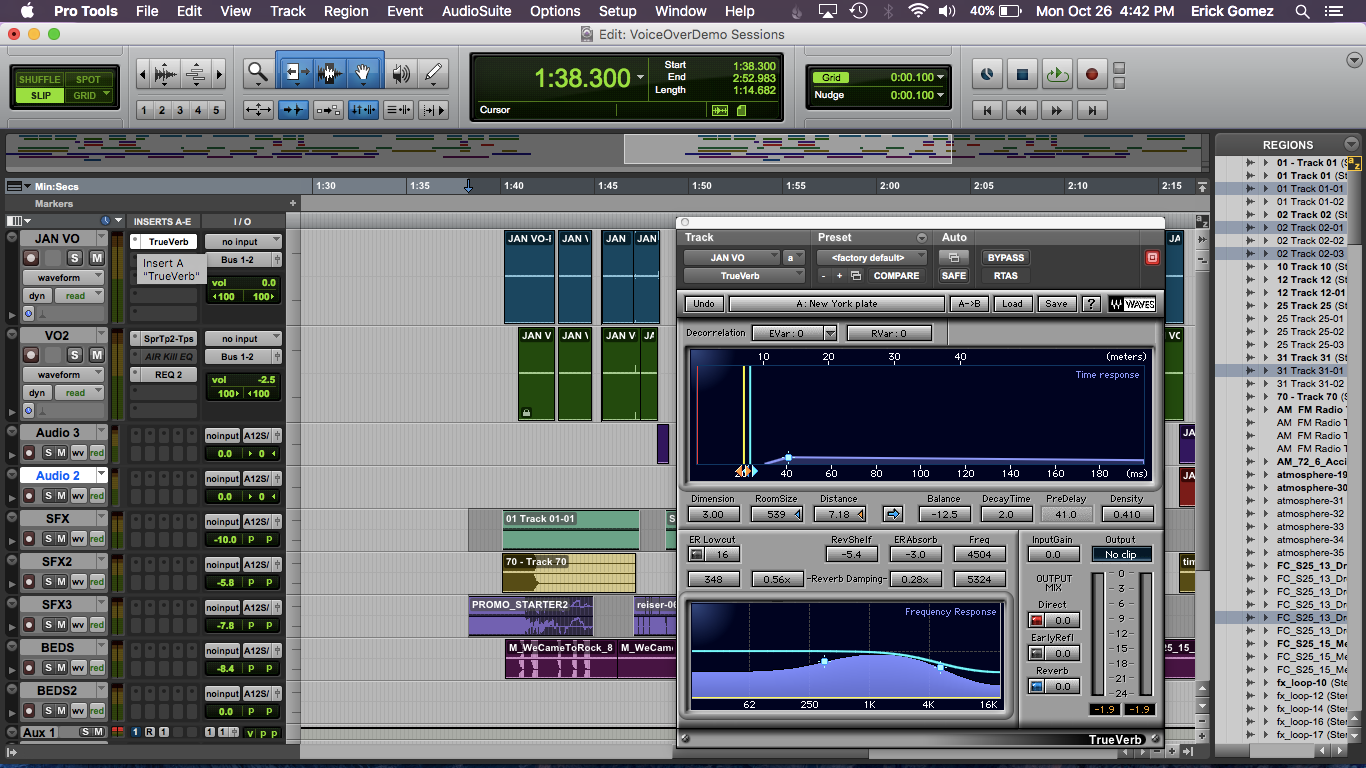Click the Return to Zero button

[988, 110]
